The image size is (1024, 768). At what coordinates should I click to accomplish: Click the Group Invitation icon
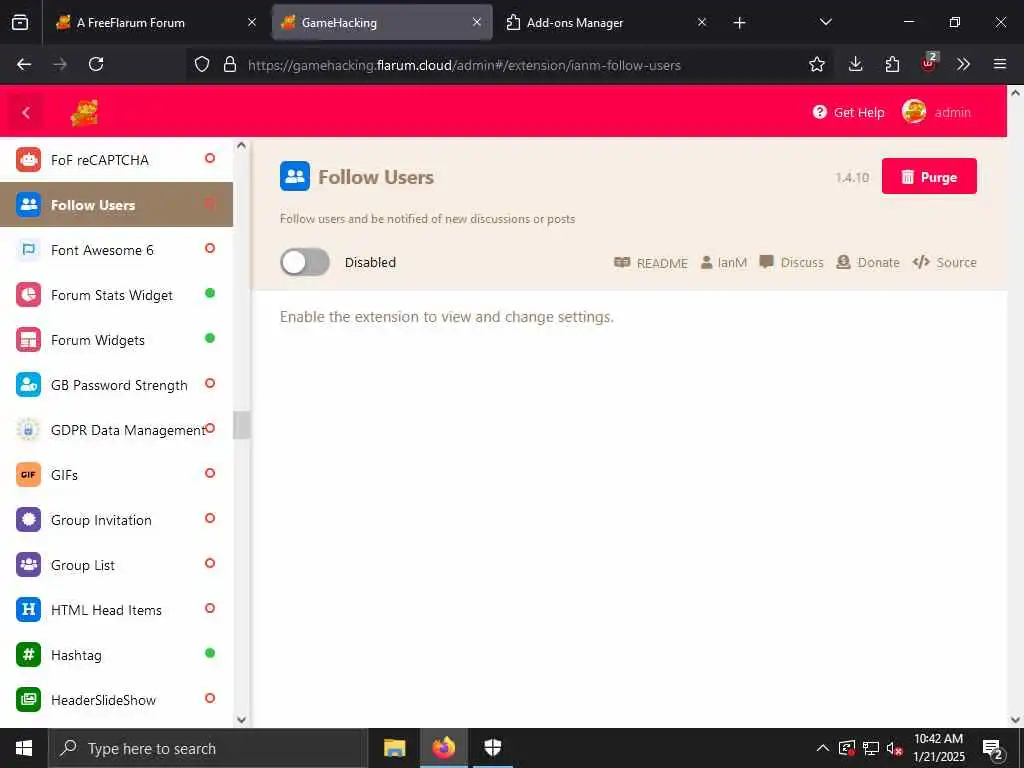pos(28,520)
